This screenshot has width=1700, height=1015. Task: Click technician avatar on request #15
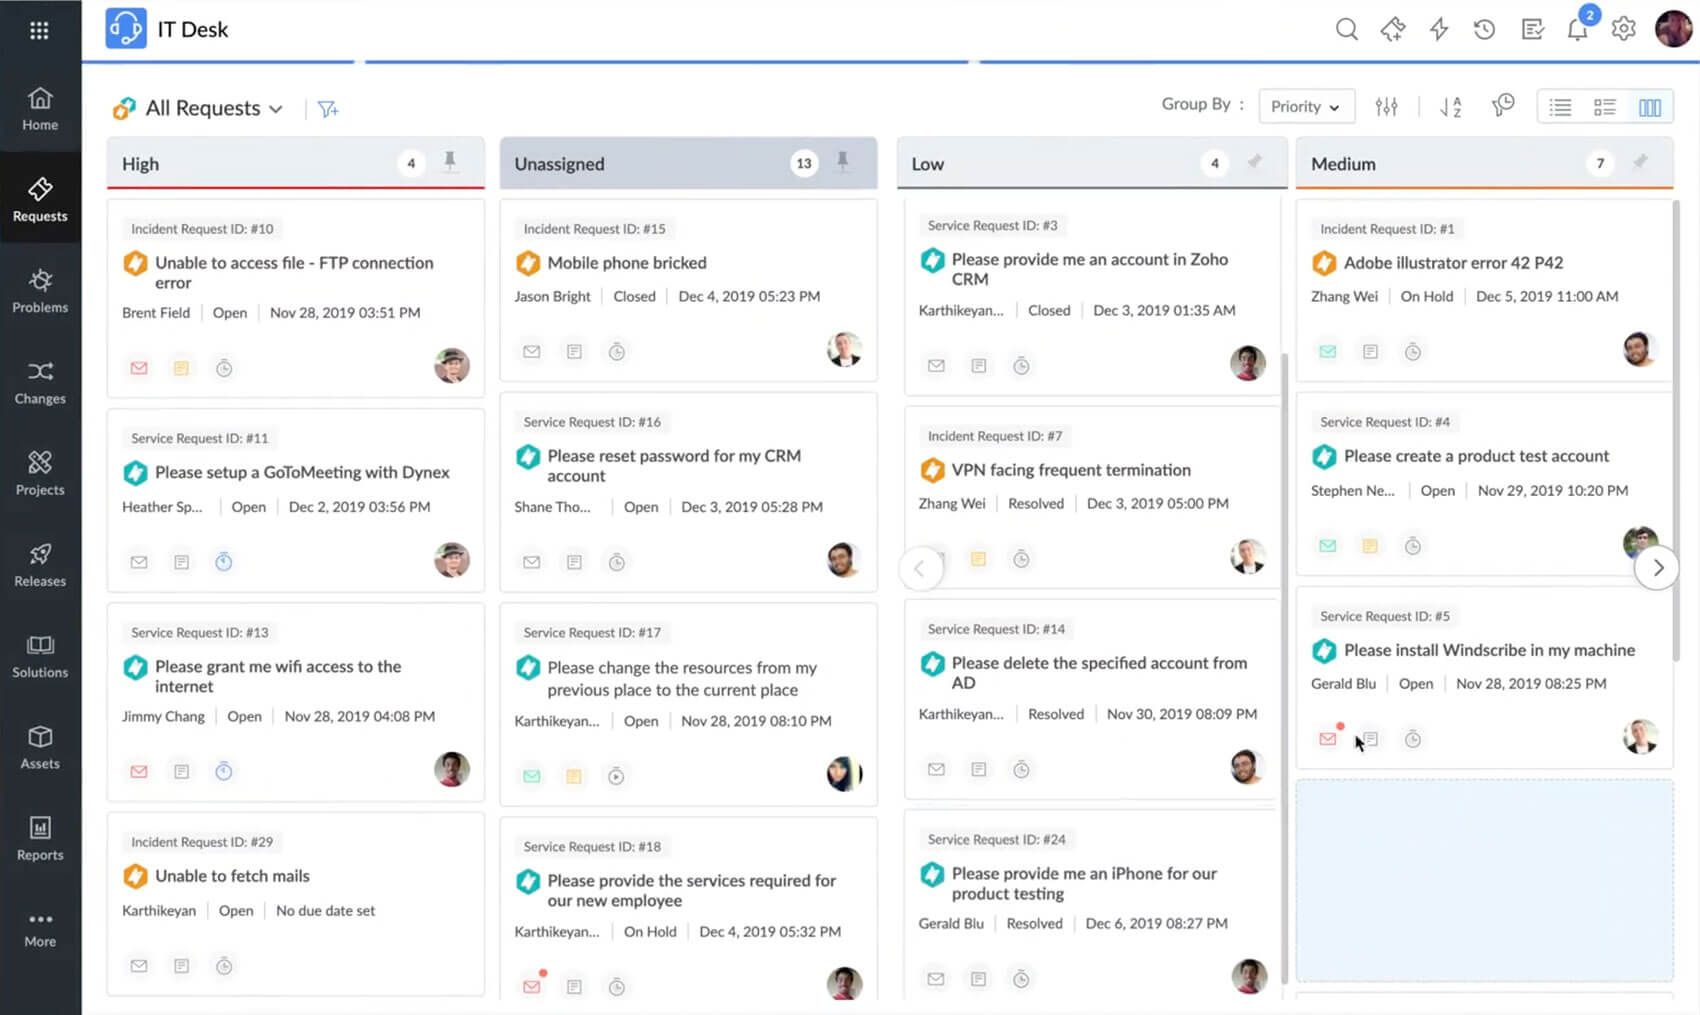point(845,350)
